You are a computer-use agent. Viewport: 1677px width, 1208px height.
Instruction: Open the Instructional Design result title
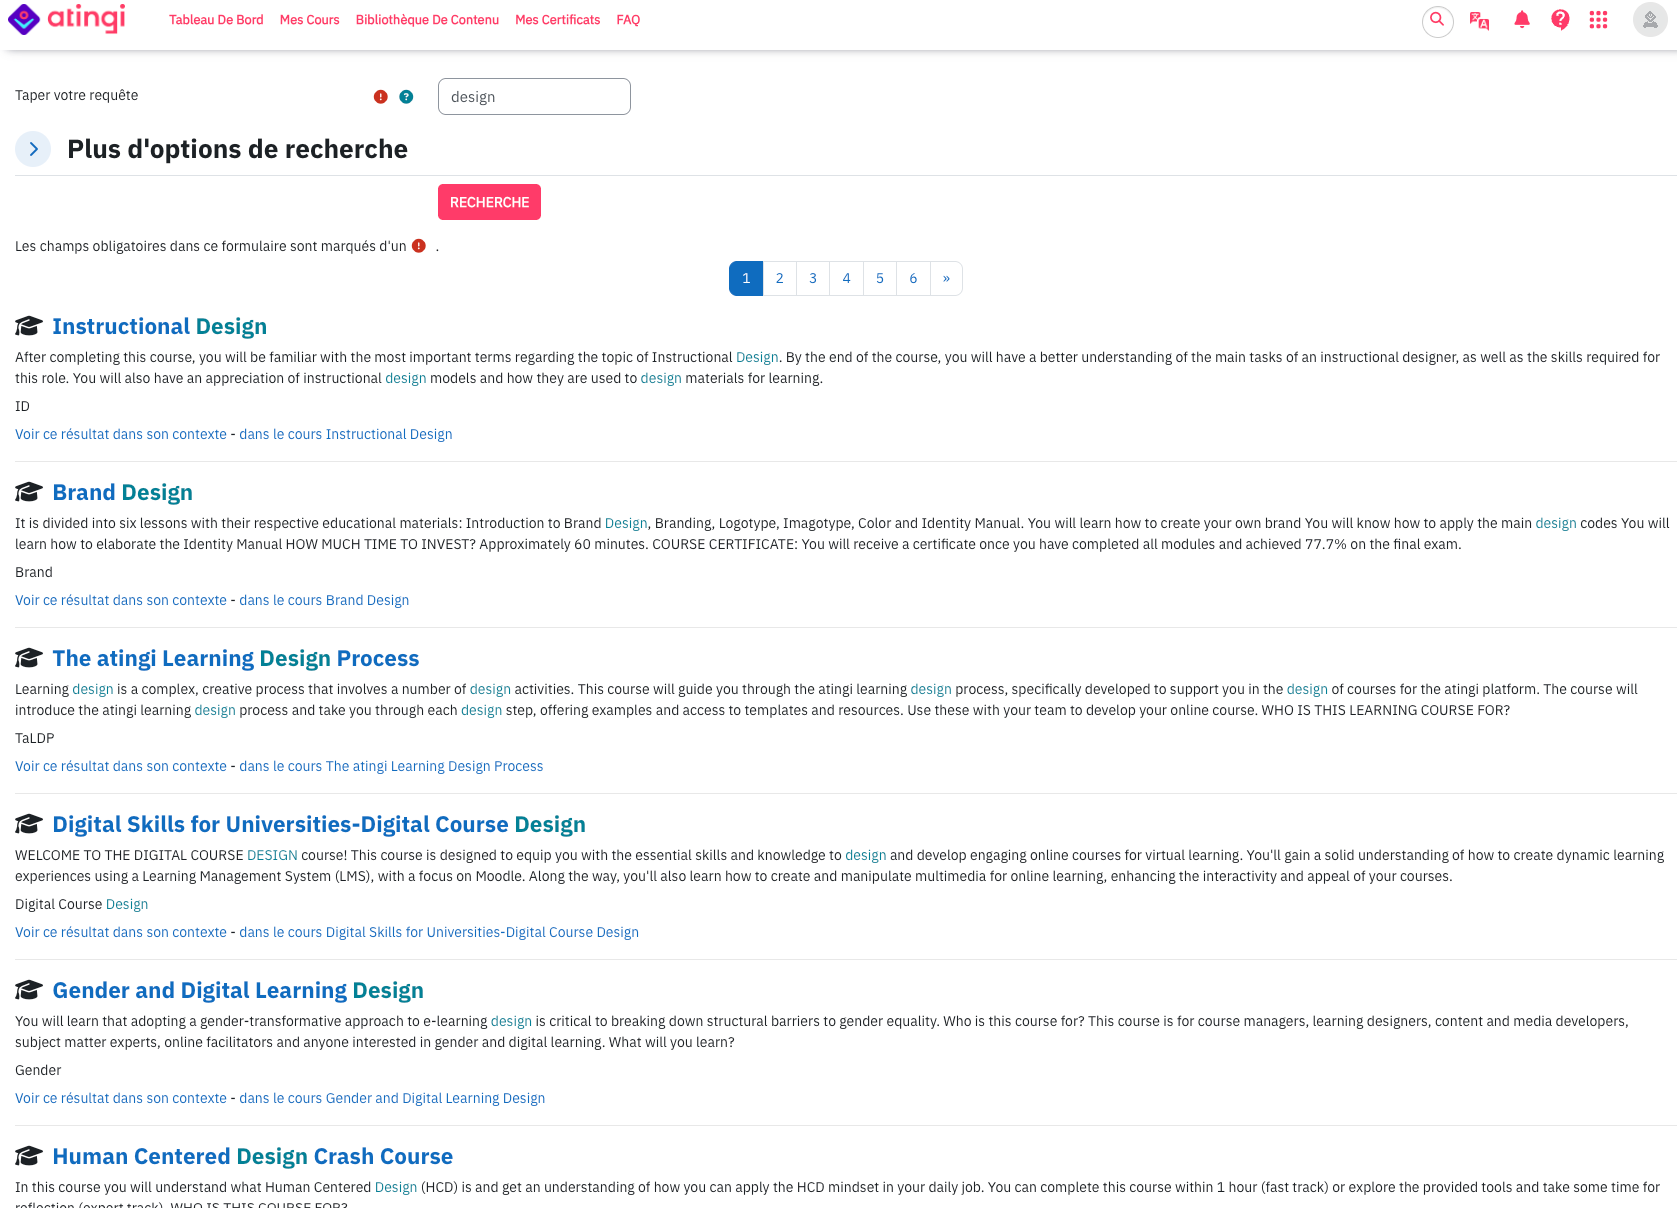[x=160, y=326]
